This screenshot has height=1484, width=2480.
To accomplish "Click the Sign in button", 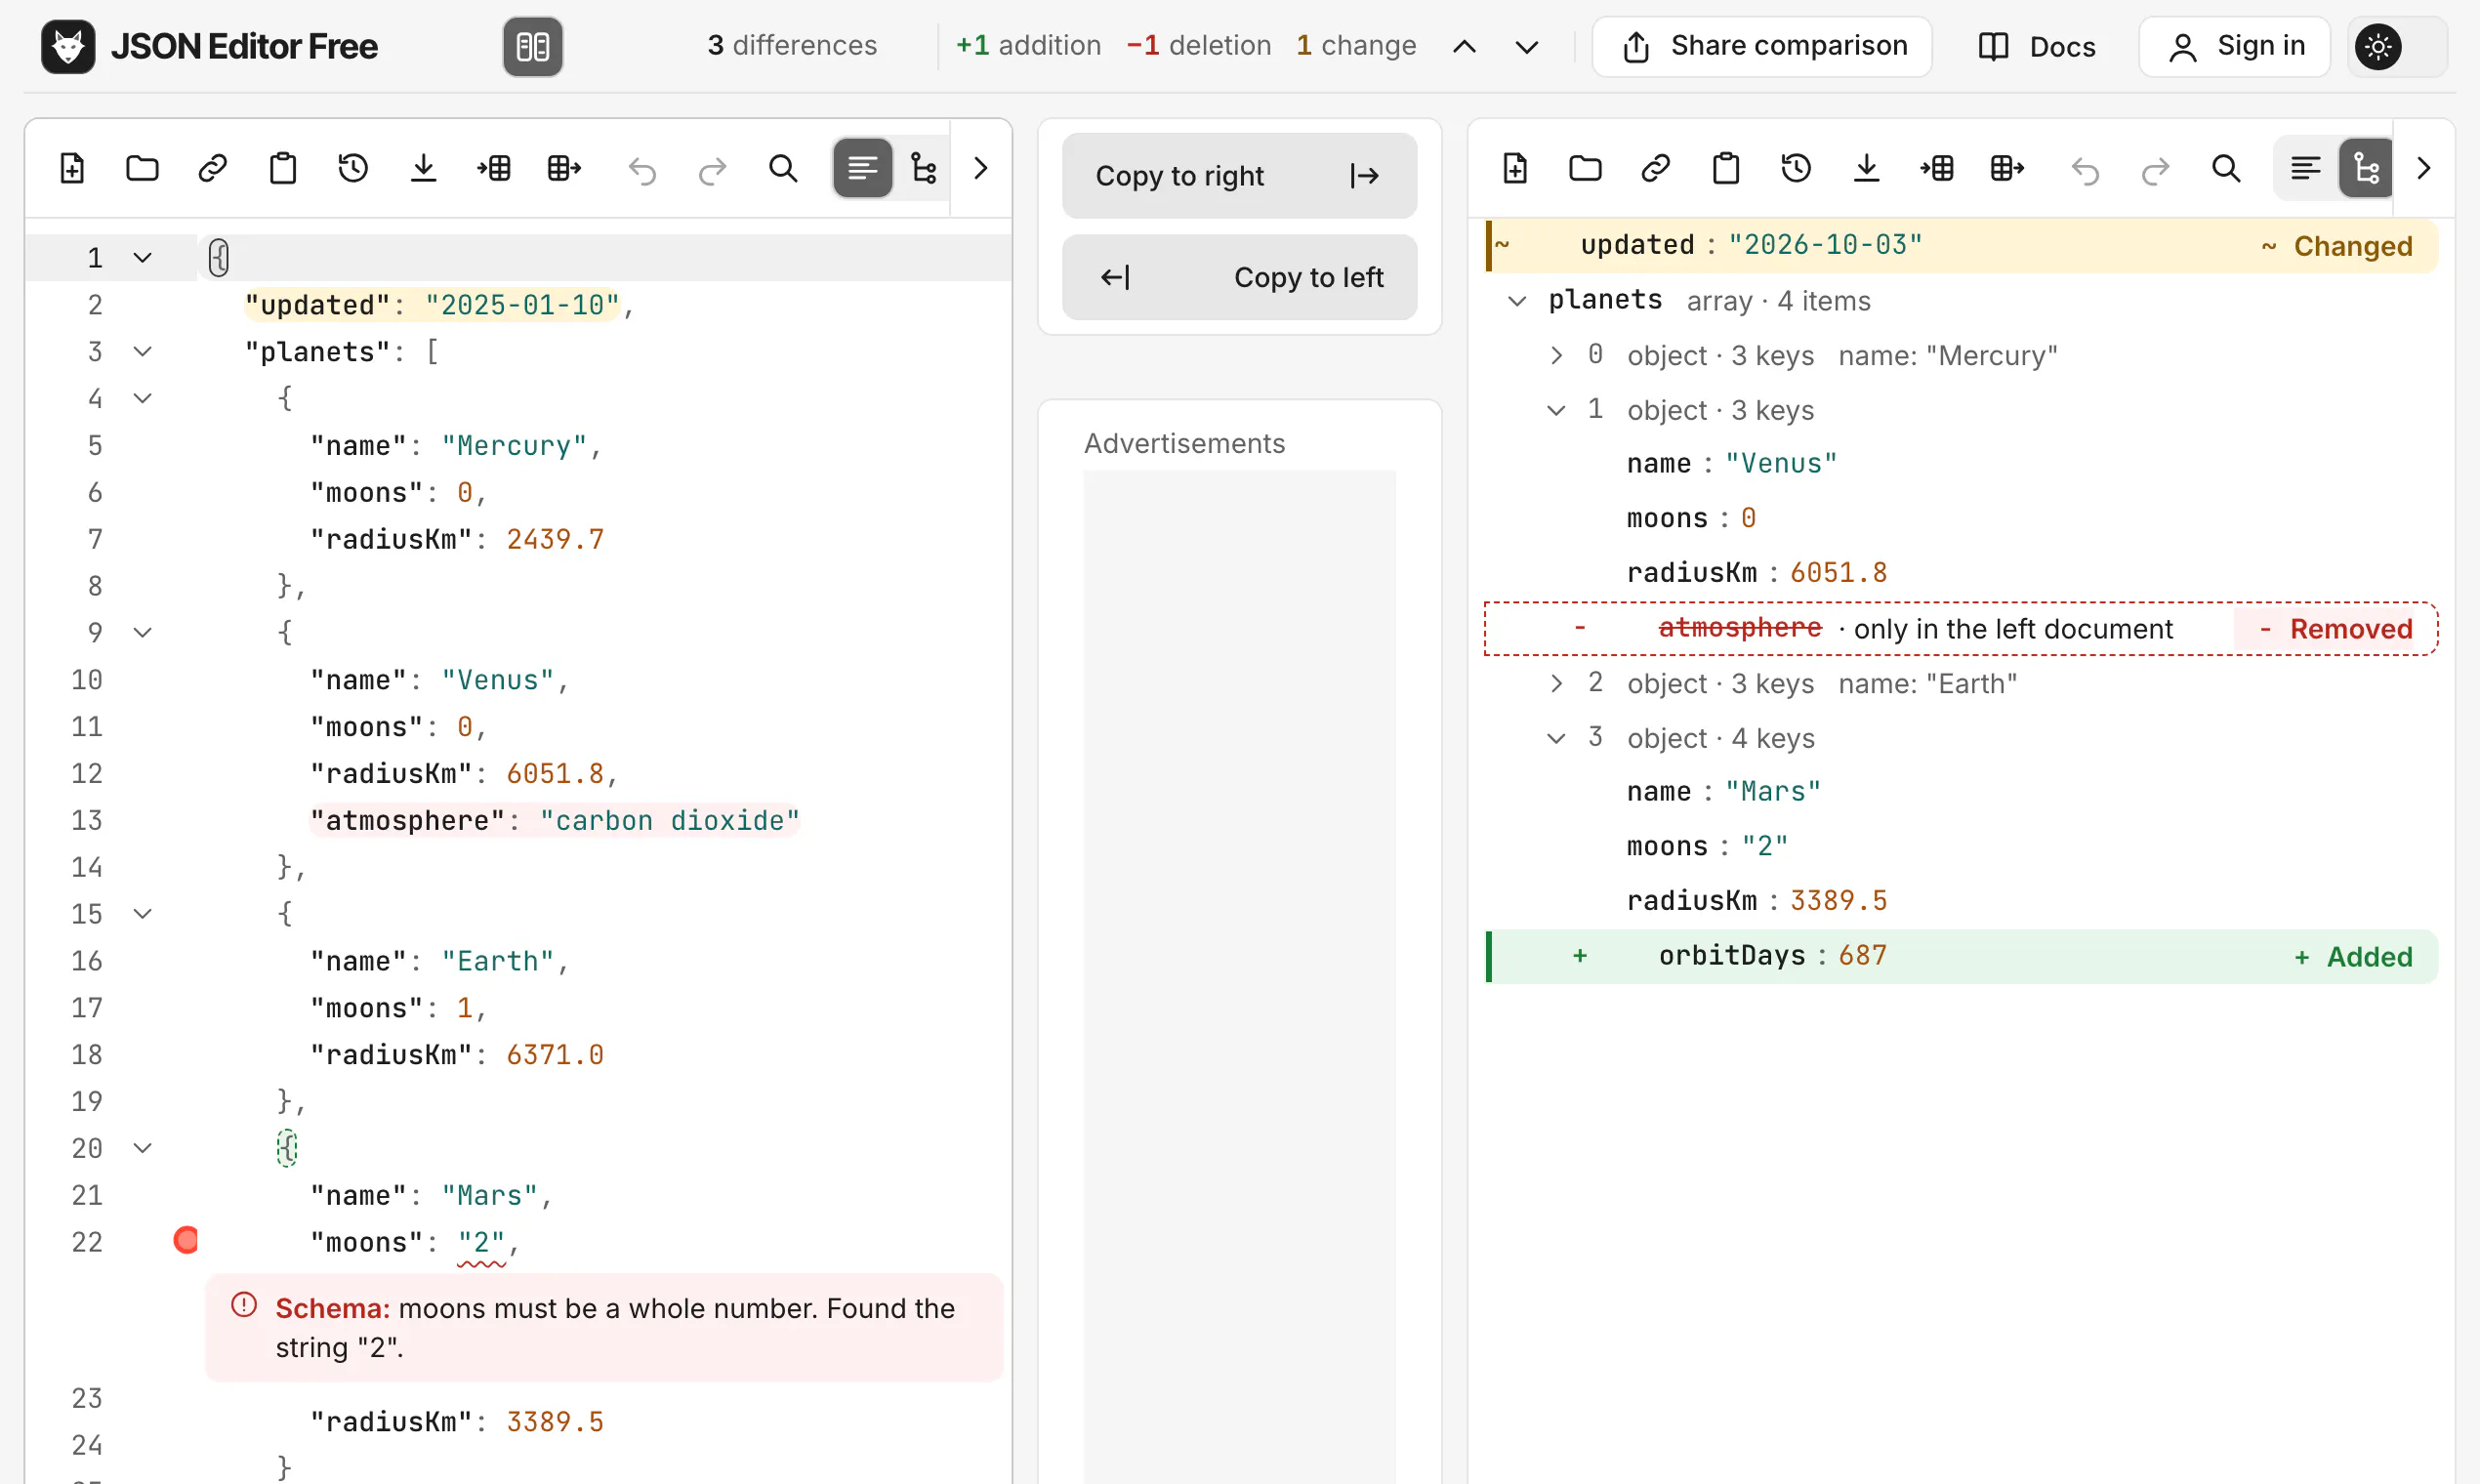I will [2235, 46].
